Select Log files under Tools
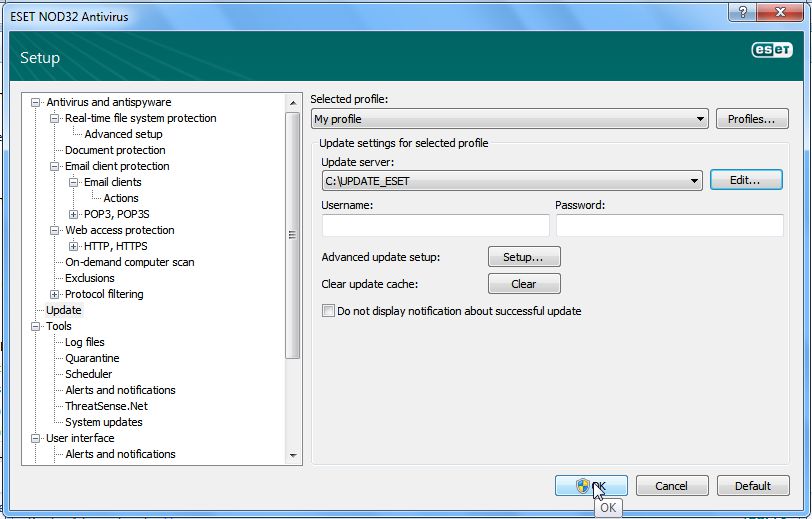 [84, 342]
